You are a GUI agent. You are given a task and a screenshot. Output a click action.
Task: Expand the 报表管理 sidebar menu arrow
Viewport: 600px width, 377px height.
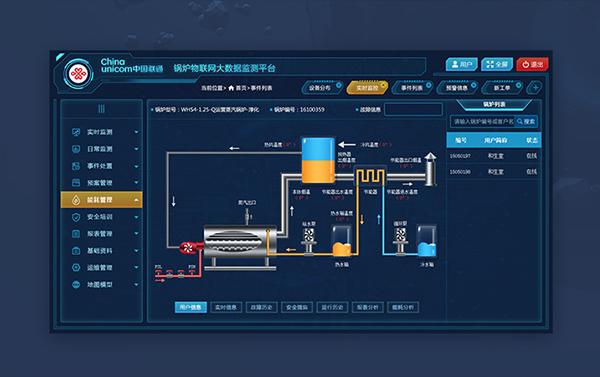click(136, 234)
